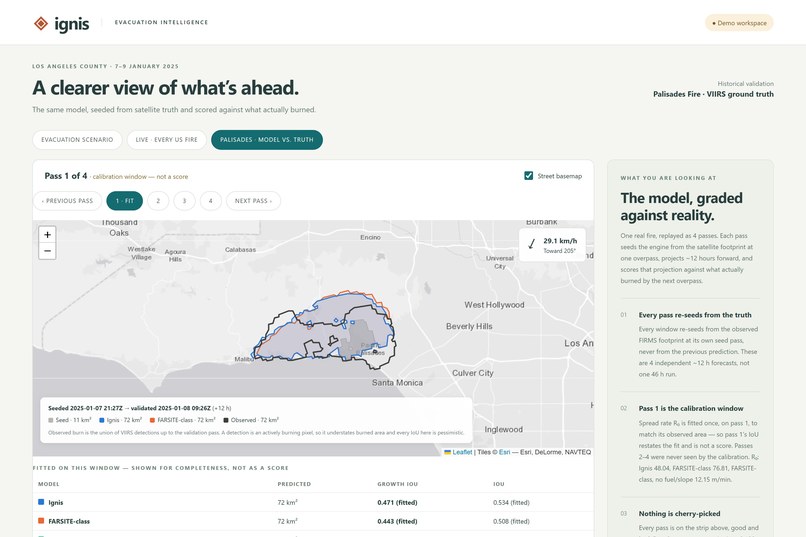
Task: Click the black Observed legend swatch
Action: coord(226,420)
